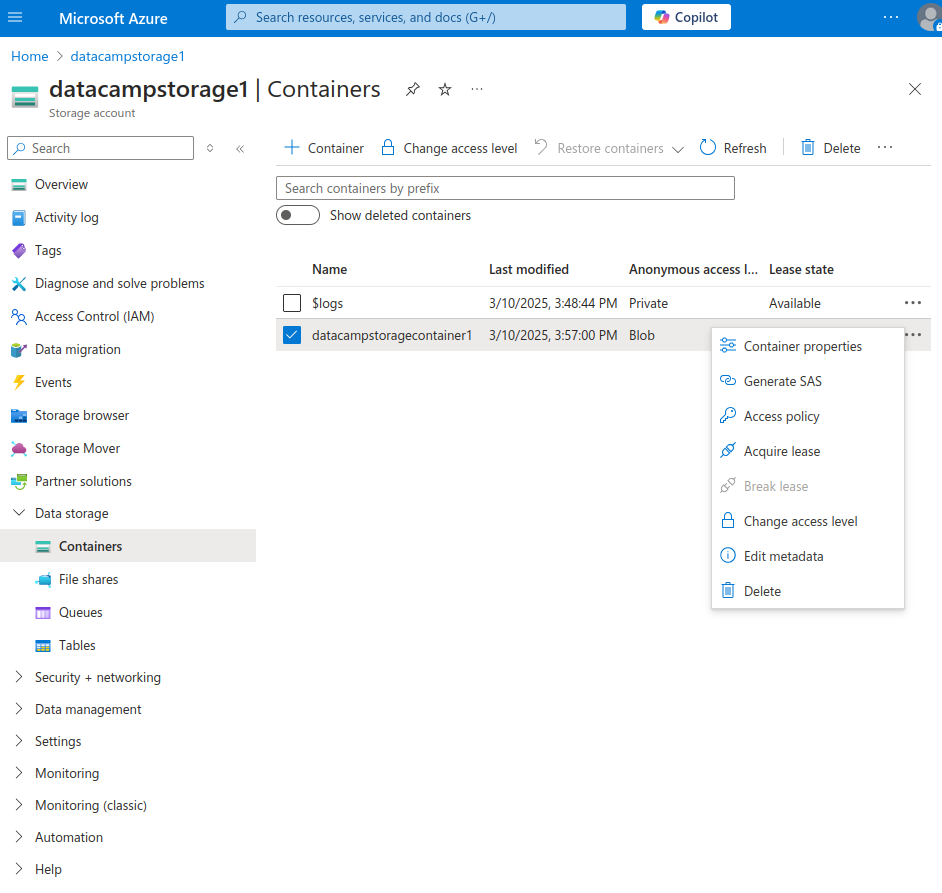Close the Containers blade
Image resolution: width=942 pixels, height=893 pixels.
tap(914, 90)
